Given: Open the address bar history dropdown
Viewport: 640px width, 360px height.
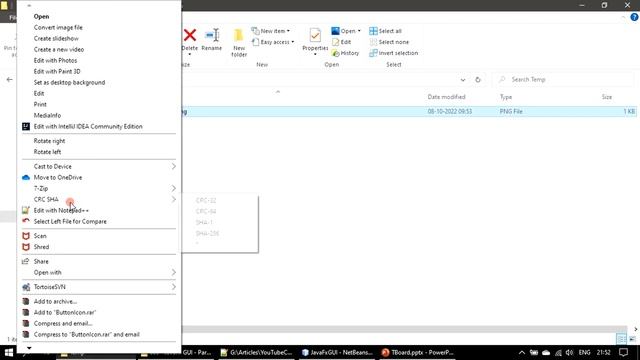Looking at the screenshot, I should (463, 80).
